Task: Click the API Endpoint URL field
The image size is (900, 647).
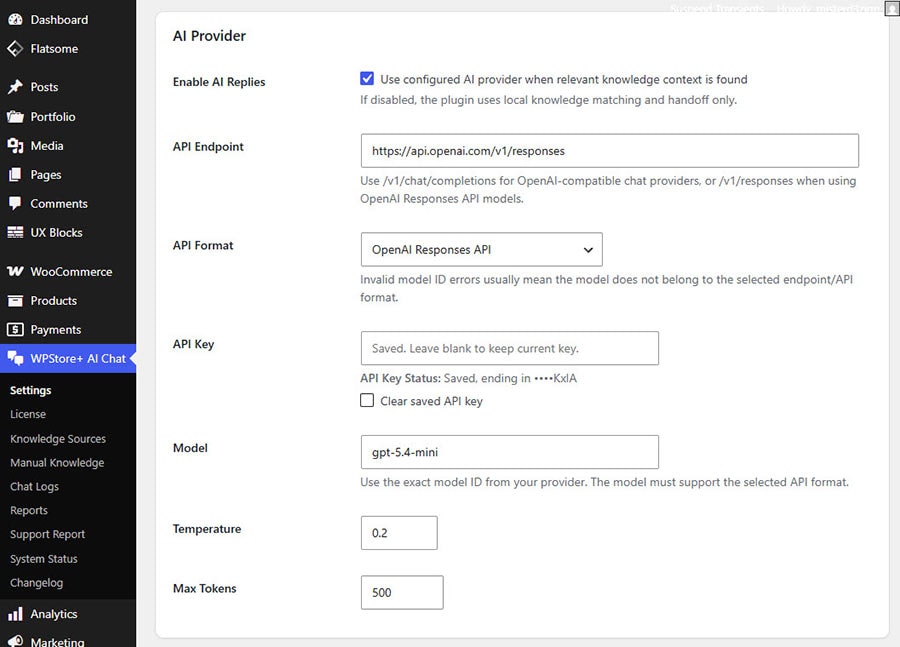Action: pyautogui.click(x=610, y=151)
